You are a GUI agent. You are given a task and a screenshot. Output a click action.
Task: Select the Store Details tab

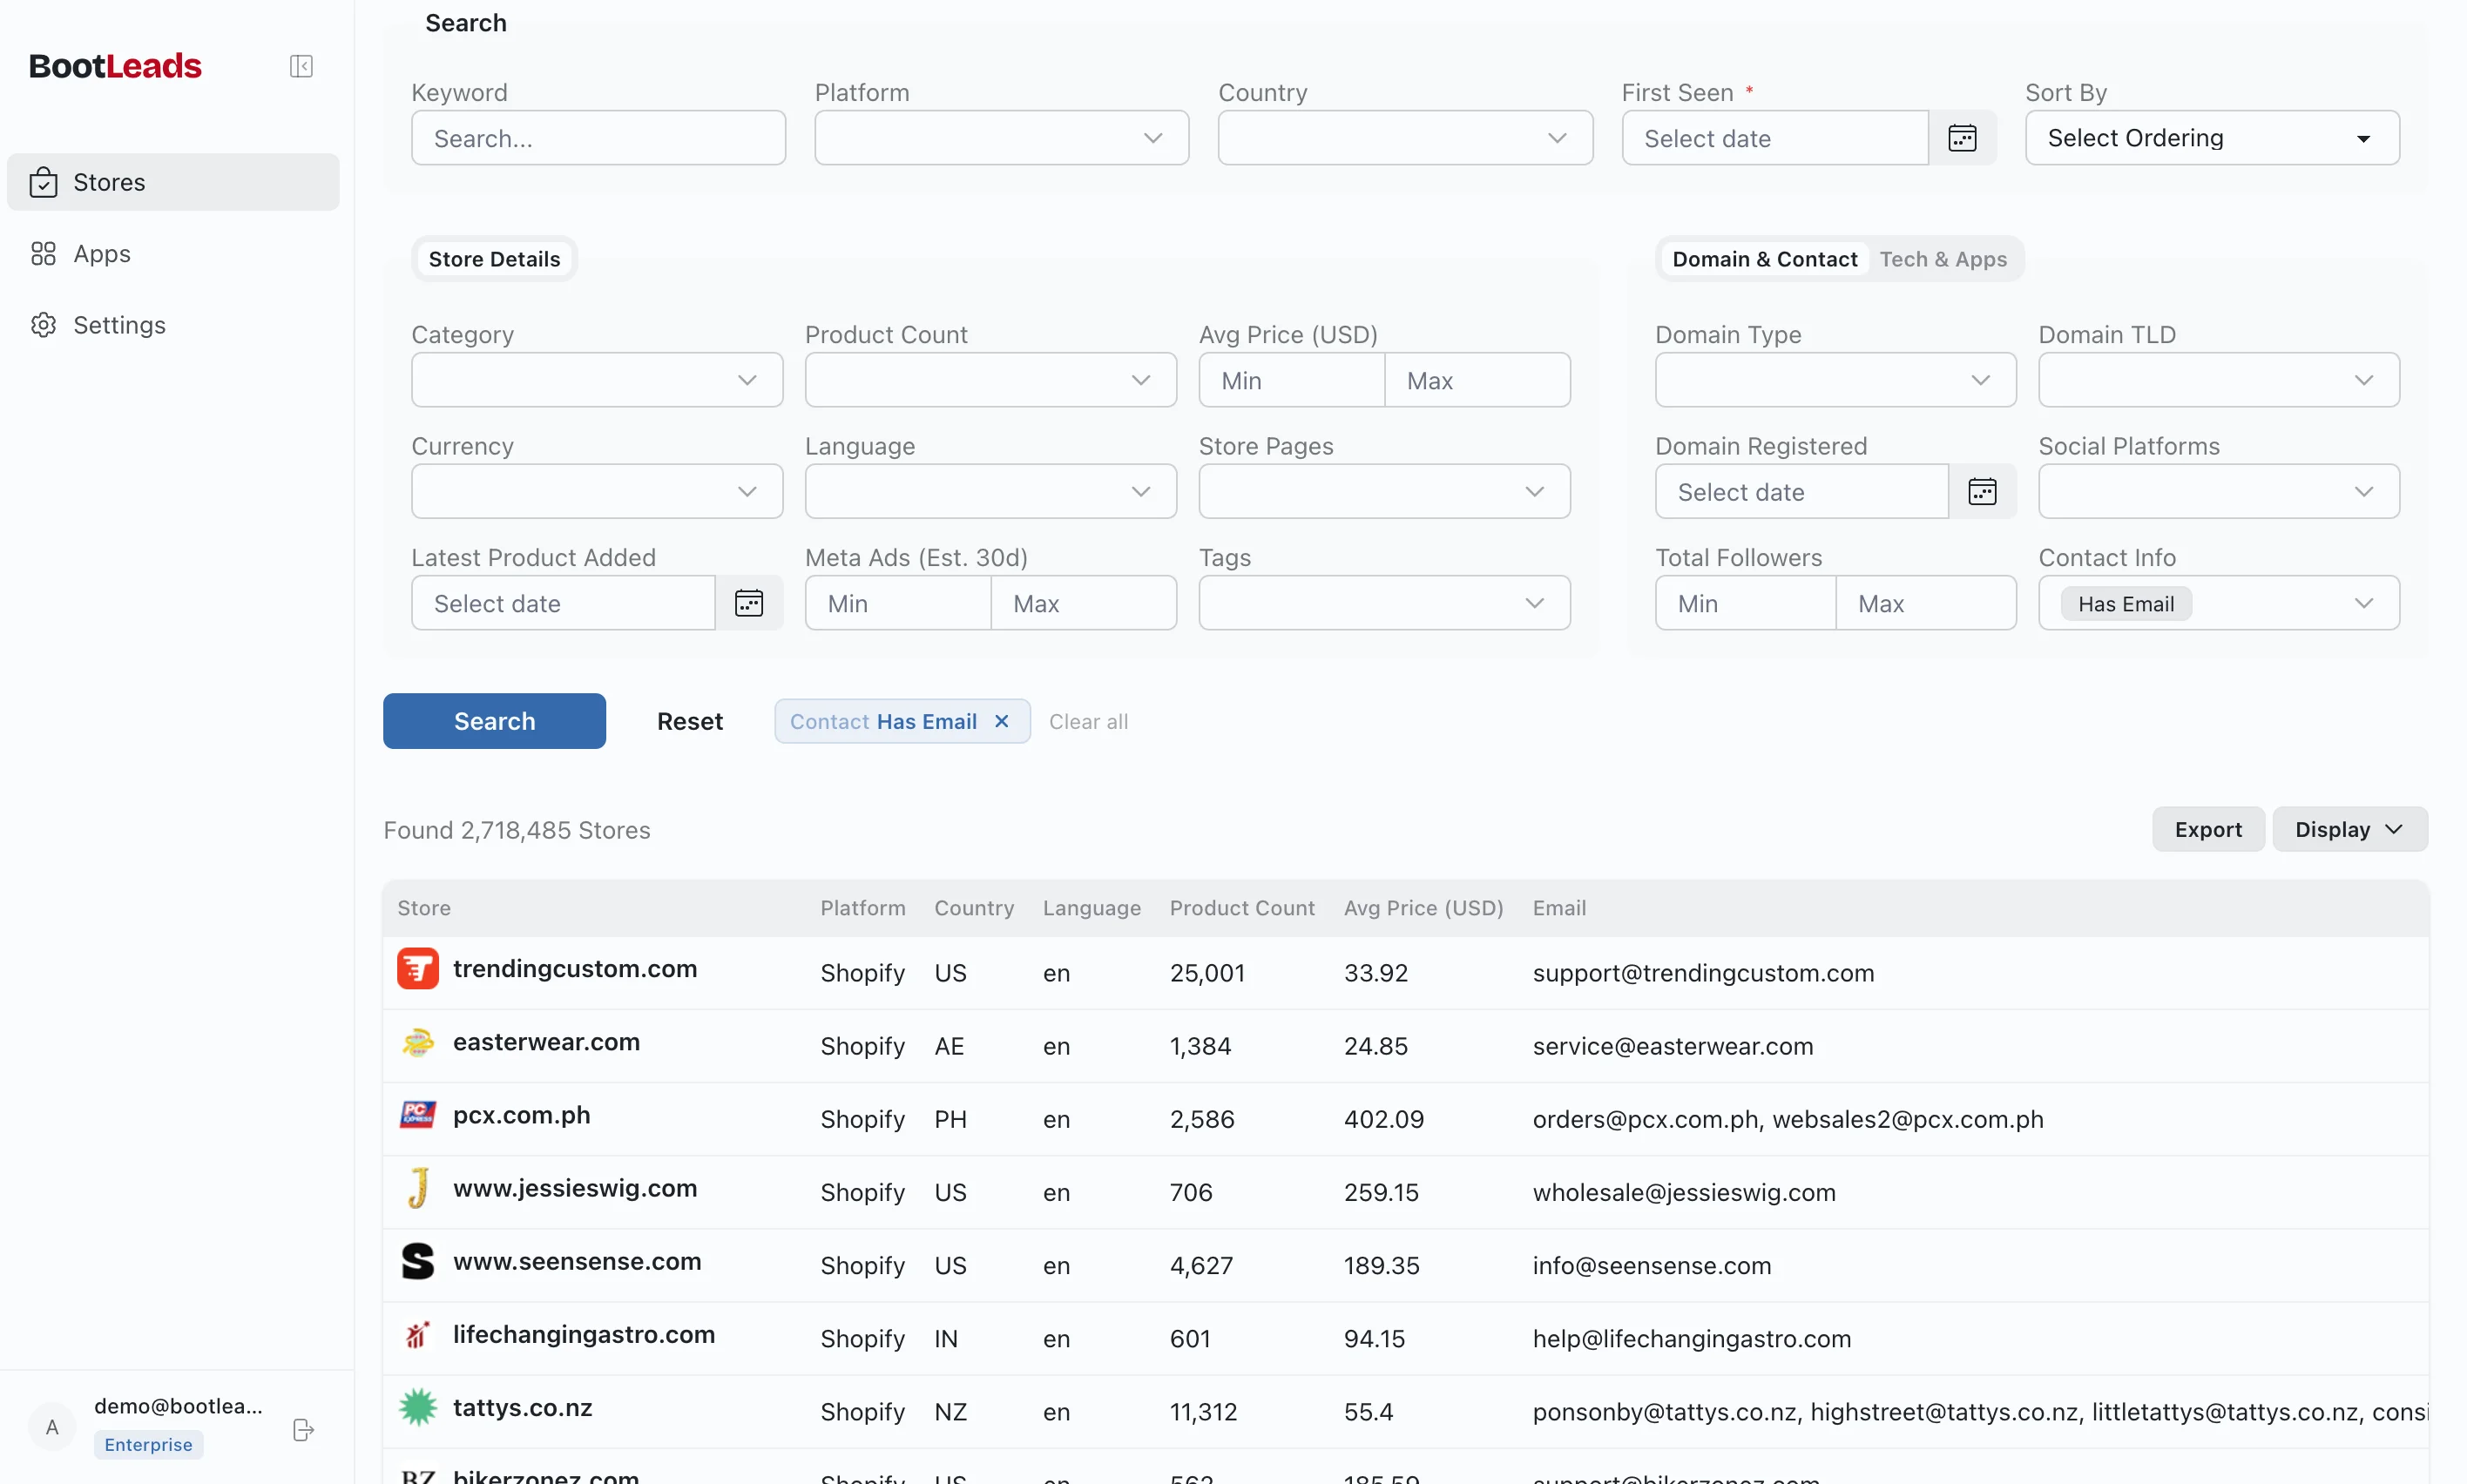pos(494,258)
